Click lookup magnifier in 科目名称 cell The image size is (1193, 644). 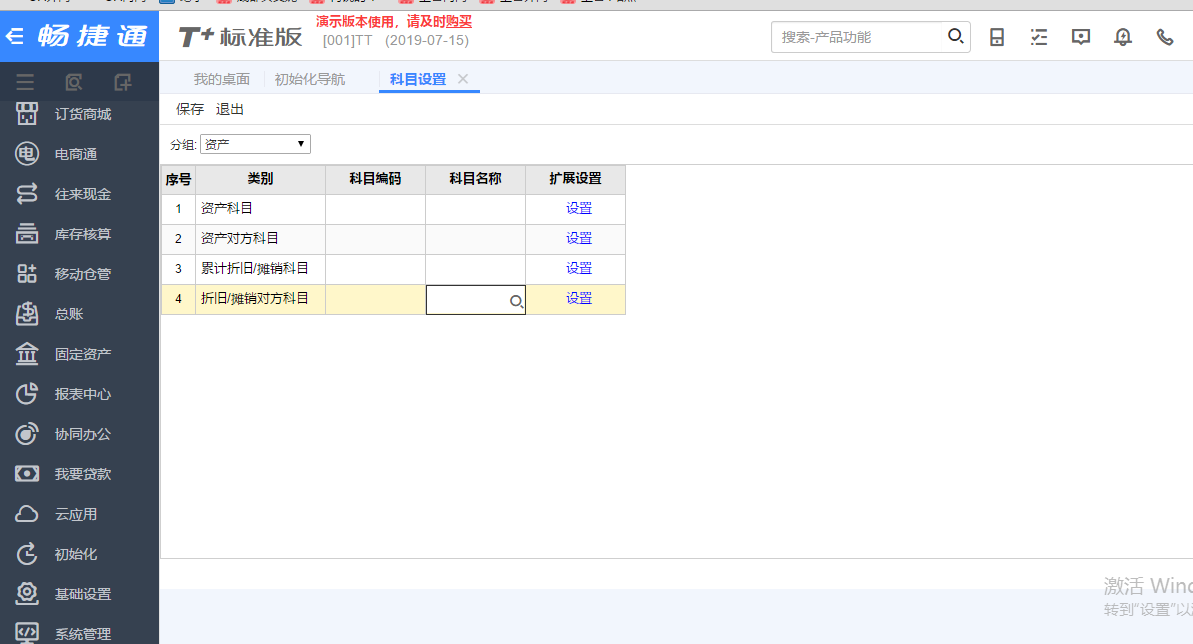[x=516, y=301]
